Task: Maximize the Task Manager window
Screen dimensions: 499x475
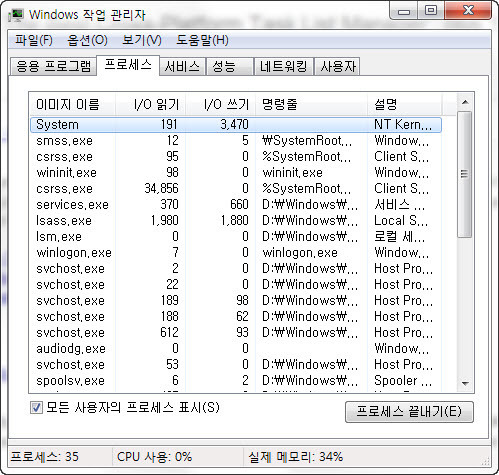Action: pos(431,11)
